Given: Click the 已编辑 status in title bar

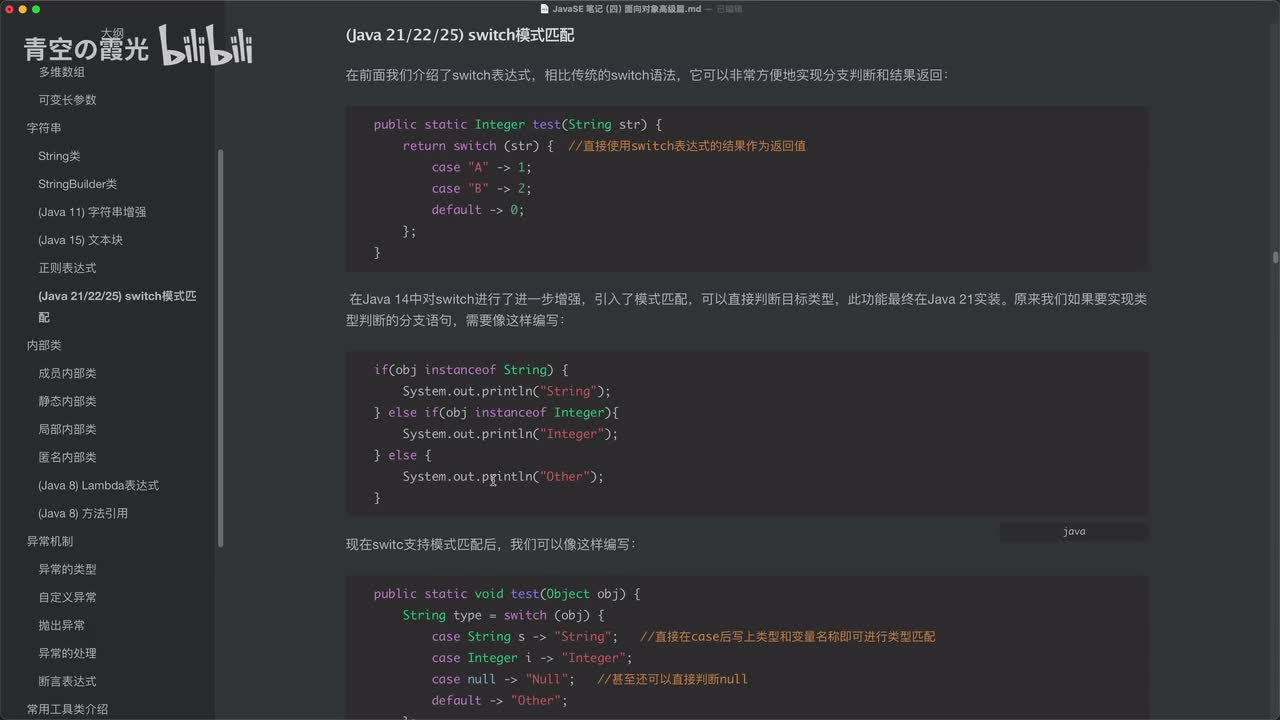Looking at the screenshot, I should [x=729, y=9].
